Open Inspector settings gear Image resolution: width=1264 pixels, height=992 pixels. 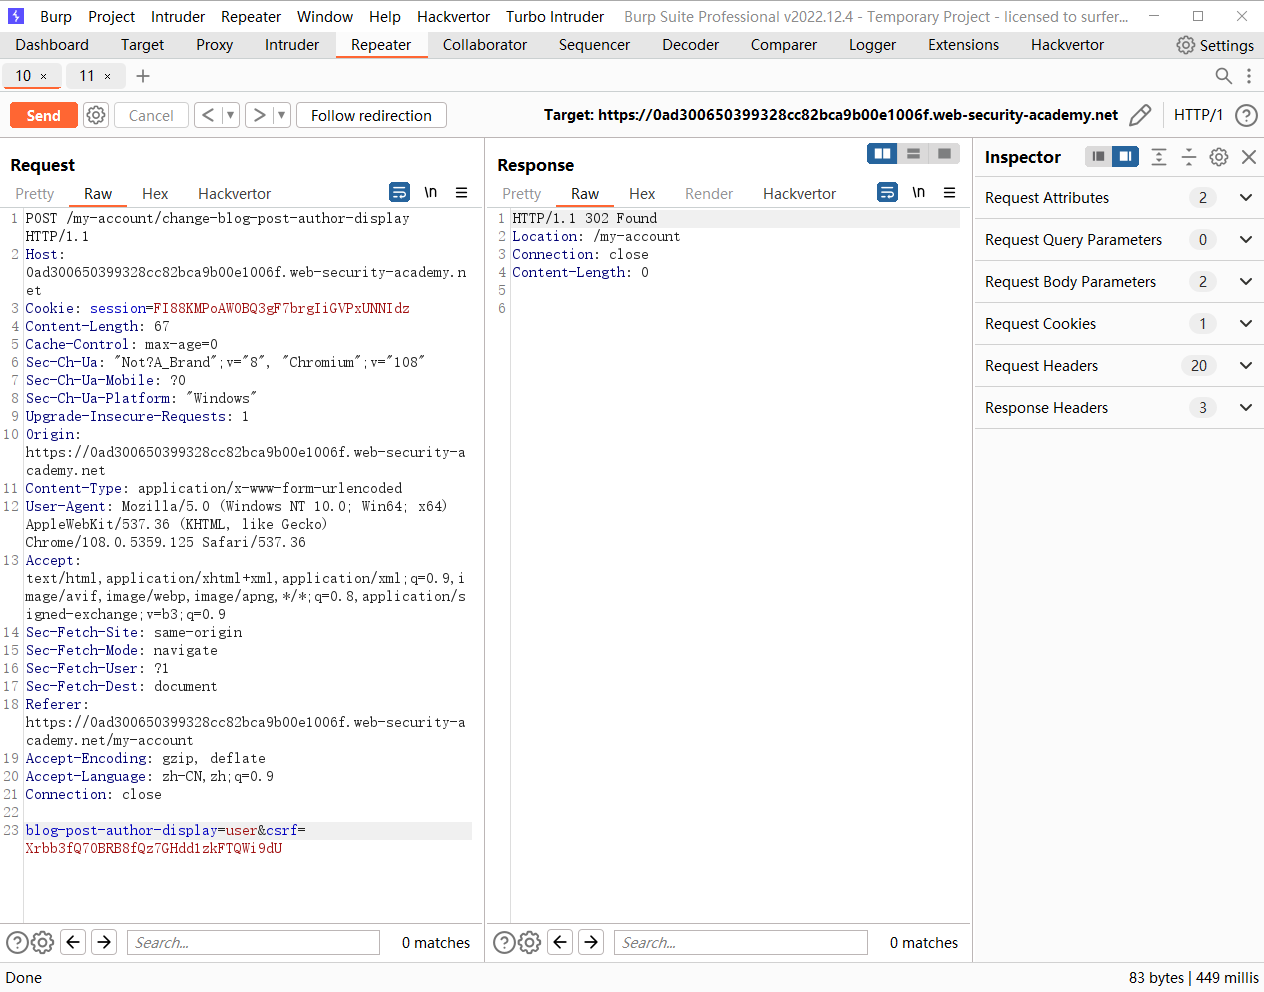pyautogui.click(x=1219, y=156)
